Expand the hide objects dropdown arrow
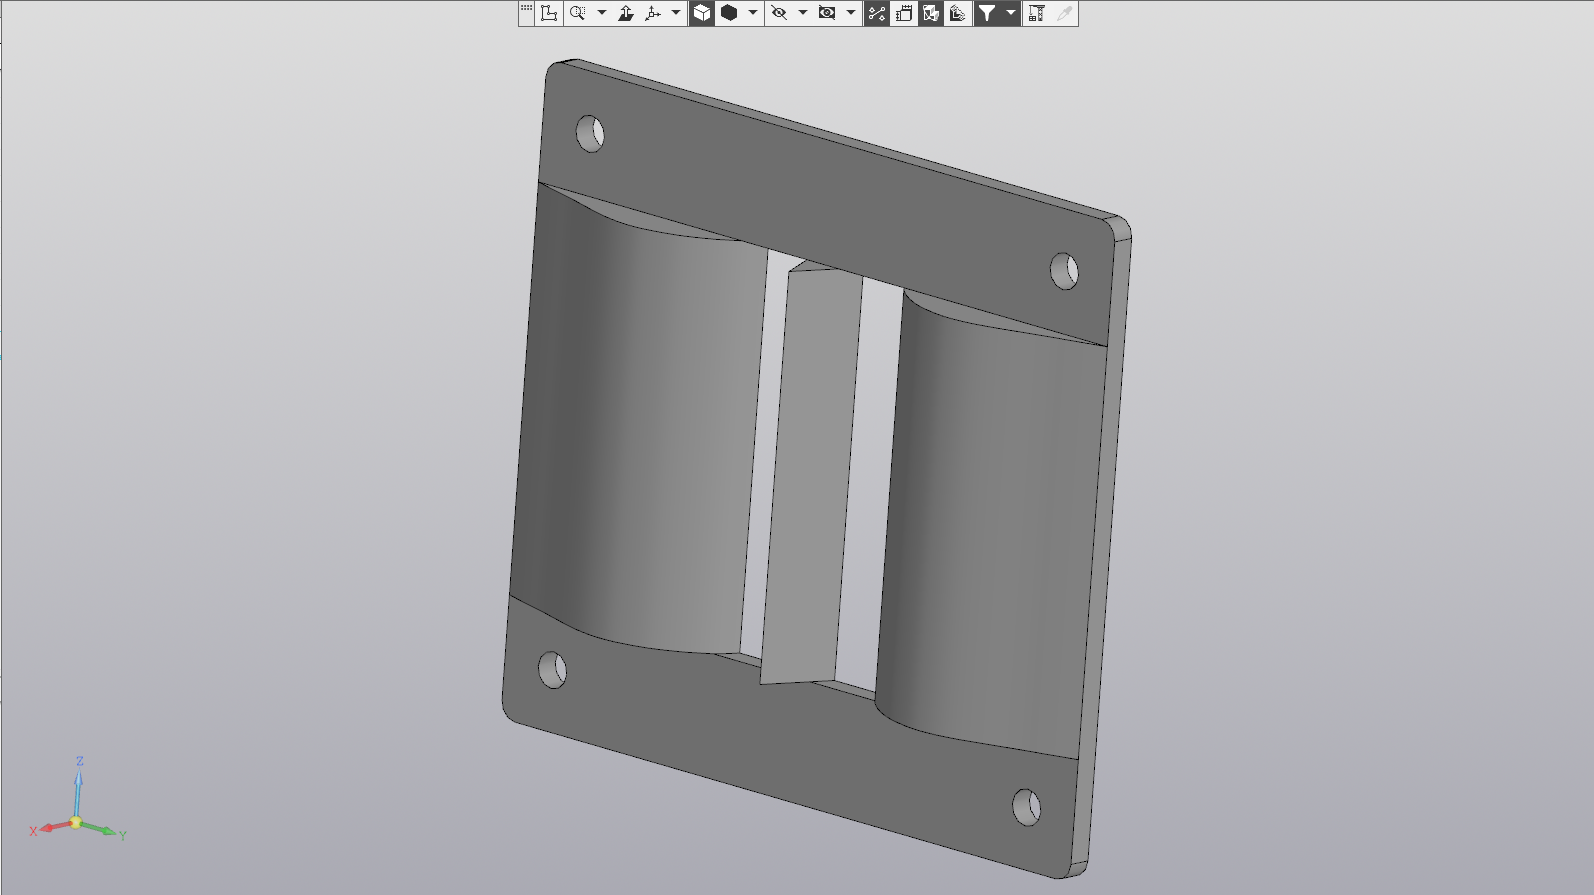The height and width of the screenshot is (895, 1594). click(x=803, y=13)
